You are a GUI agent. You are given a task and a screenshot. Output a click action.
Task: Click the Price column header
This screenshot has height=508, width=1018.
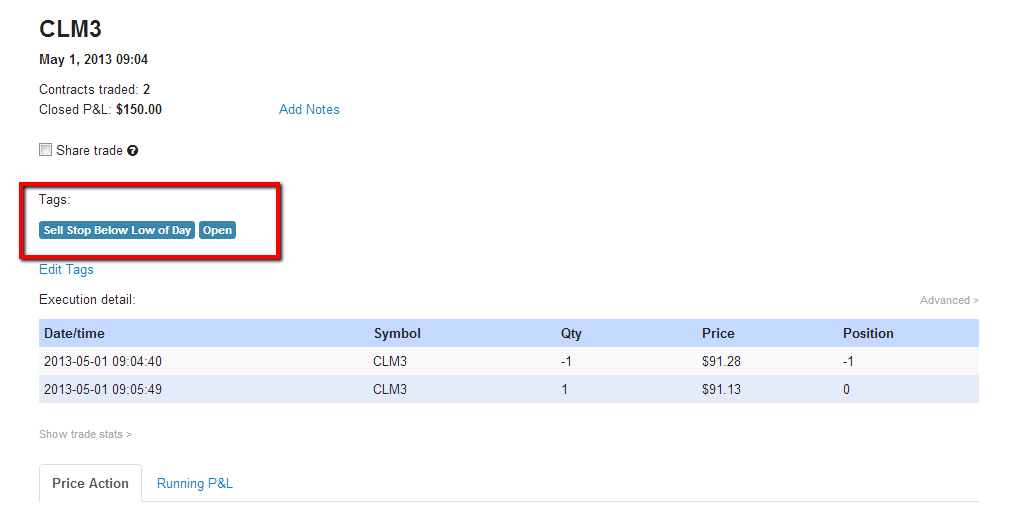(x=718, y=333)
